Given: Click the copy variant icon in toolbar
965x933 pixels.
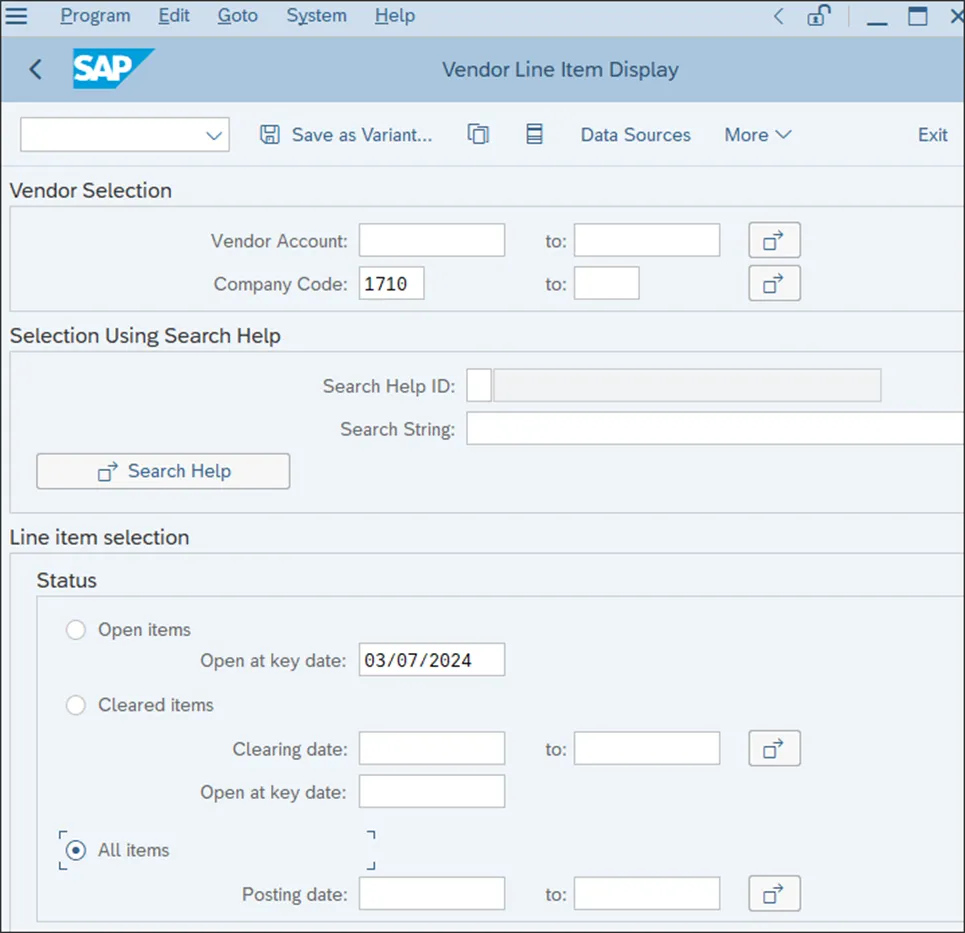Looking at the screenshot, I should pos(478,135).
